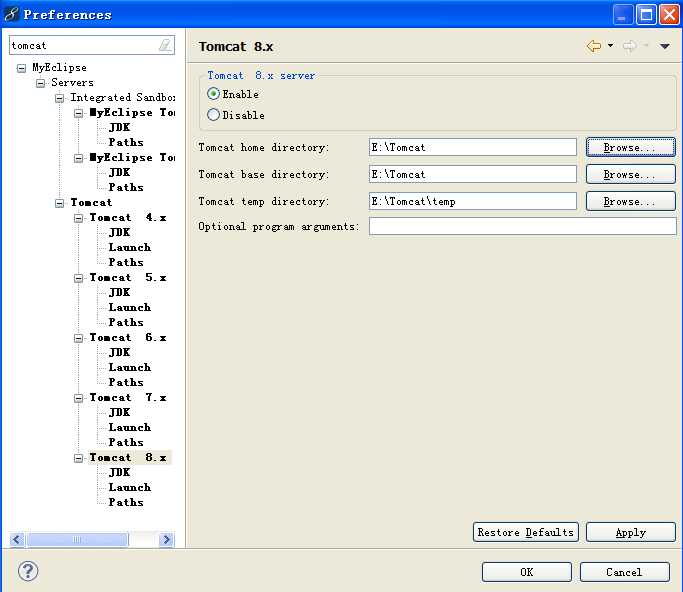Go back using the yellow back arrow
Image resolution: width=683 pixels, height=592 pixels.
tap(594, 46)
